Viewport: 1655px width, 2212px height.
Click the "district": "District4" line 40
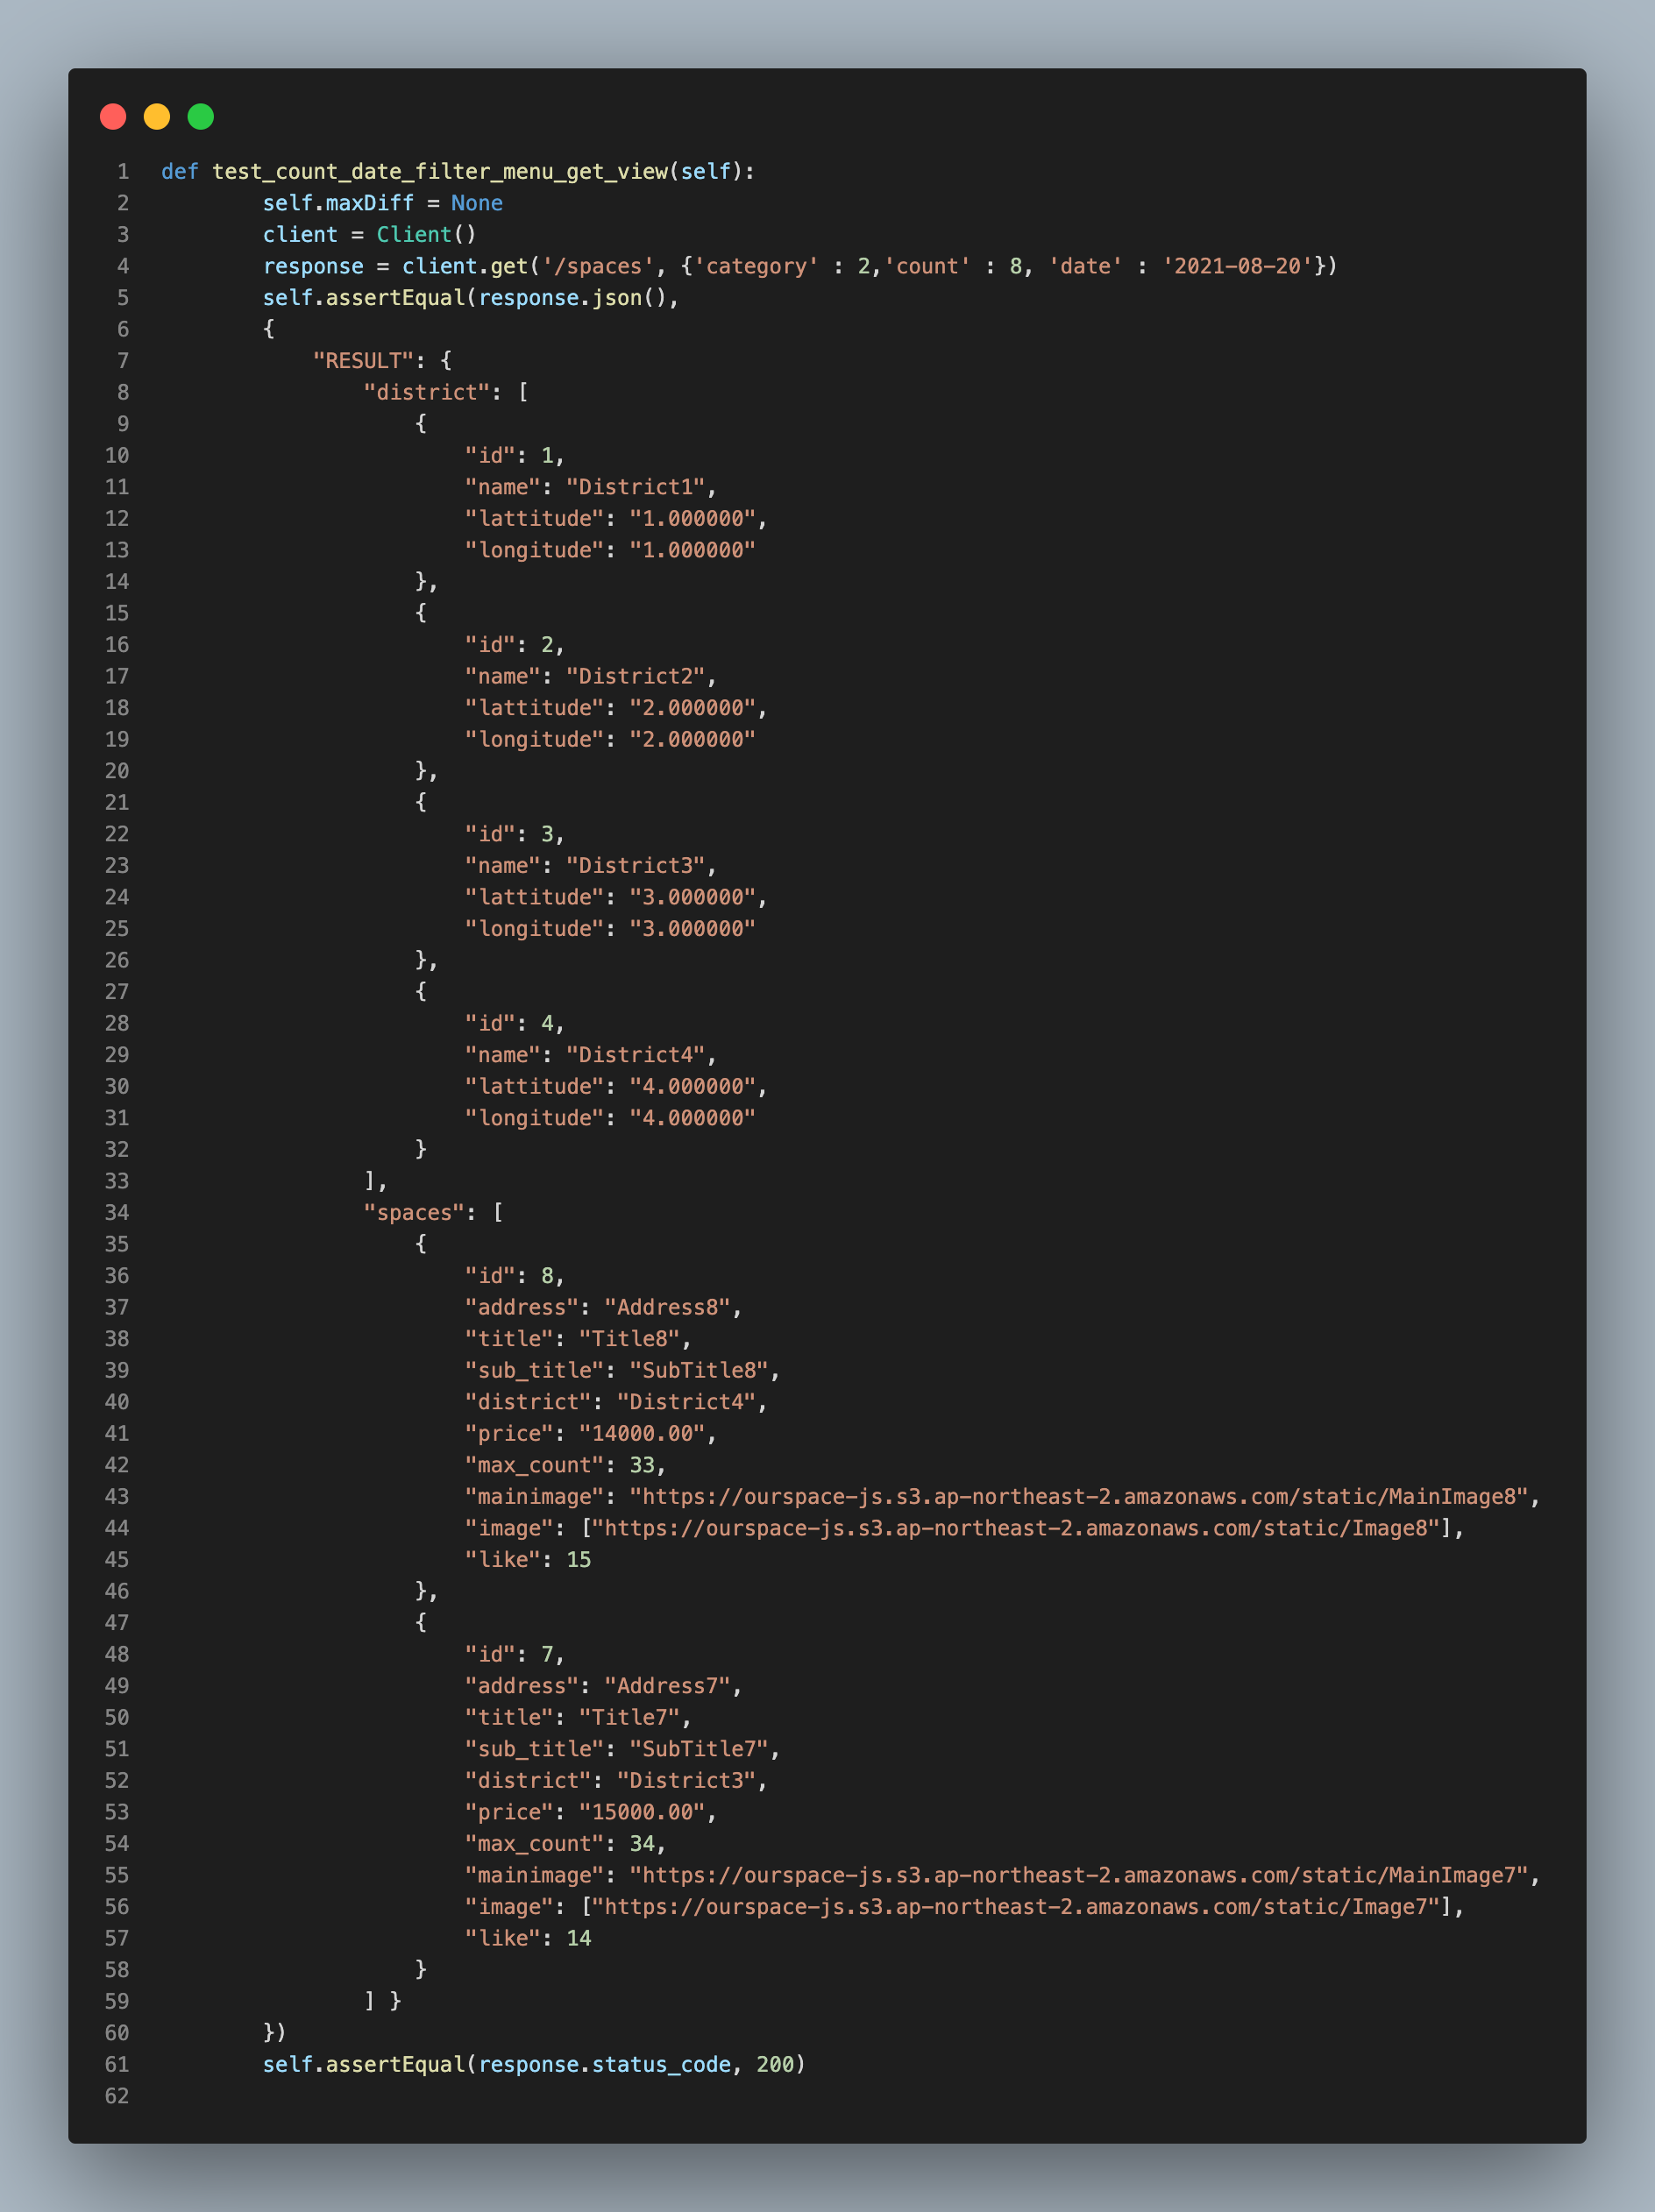pyautogui.click(x=616, y=1402)
